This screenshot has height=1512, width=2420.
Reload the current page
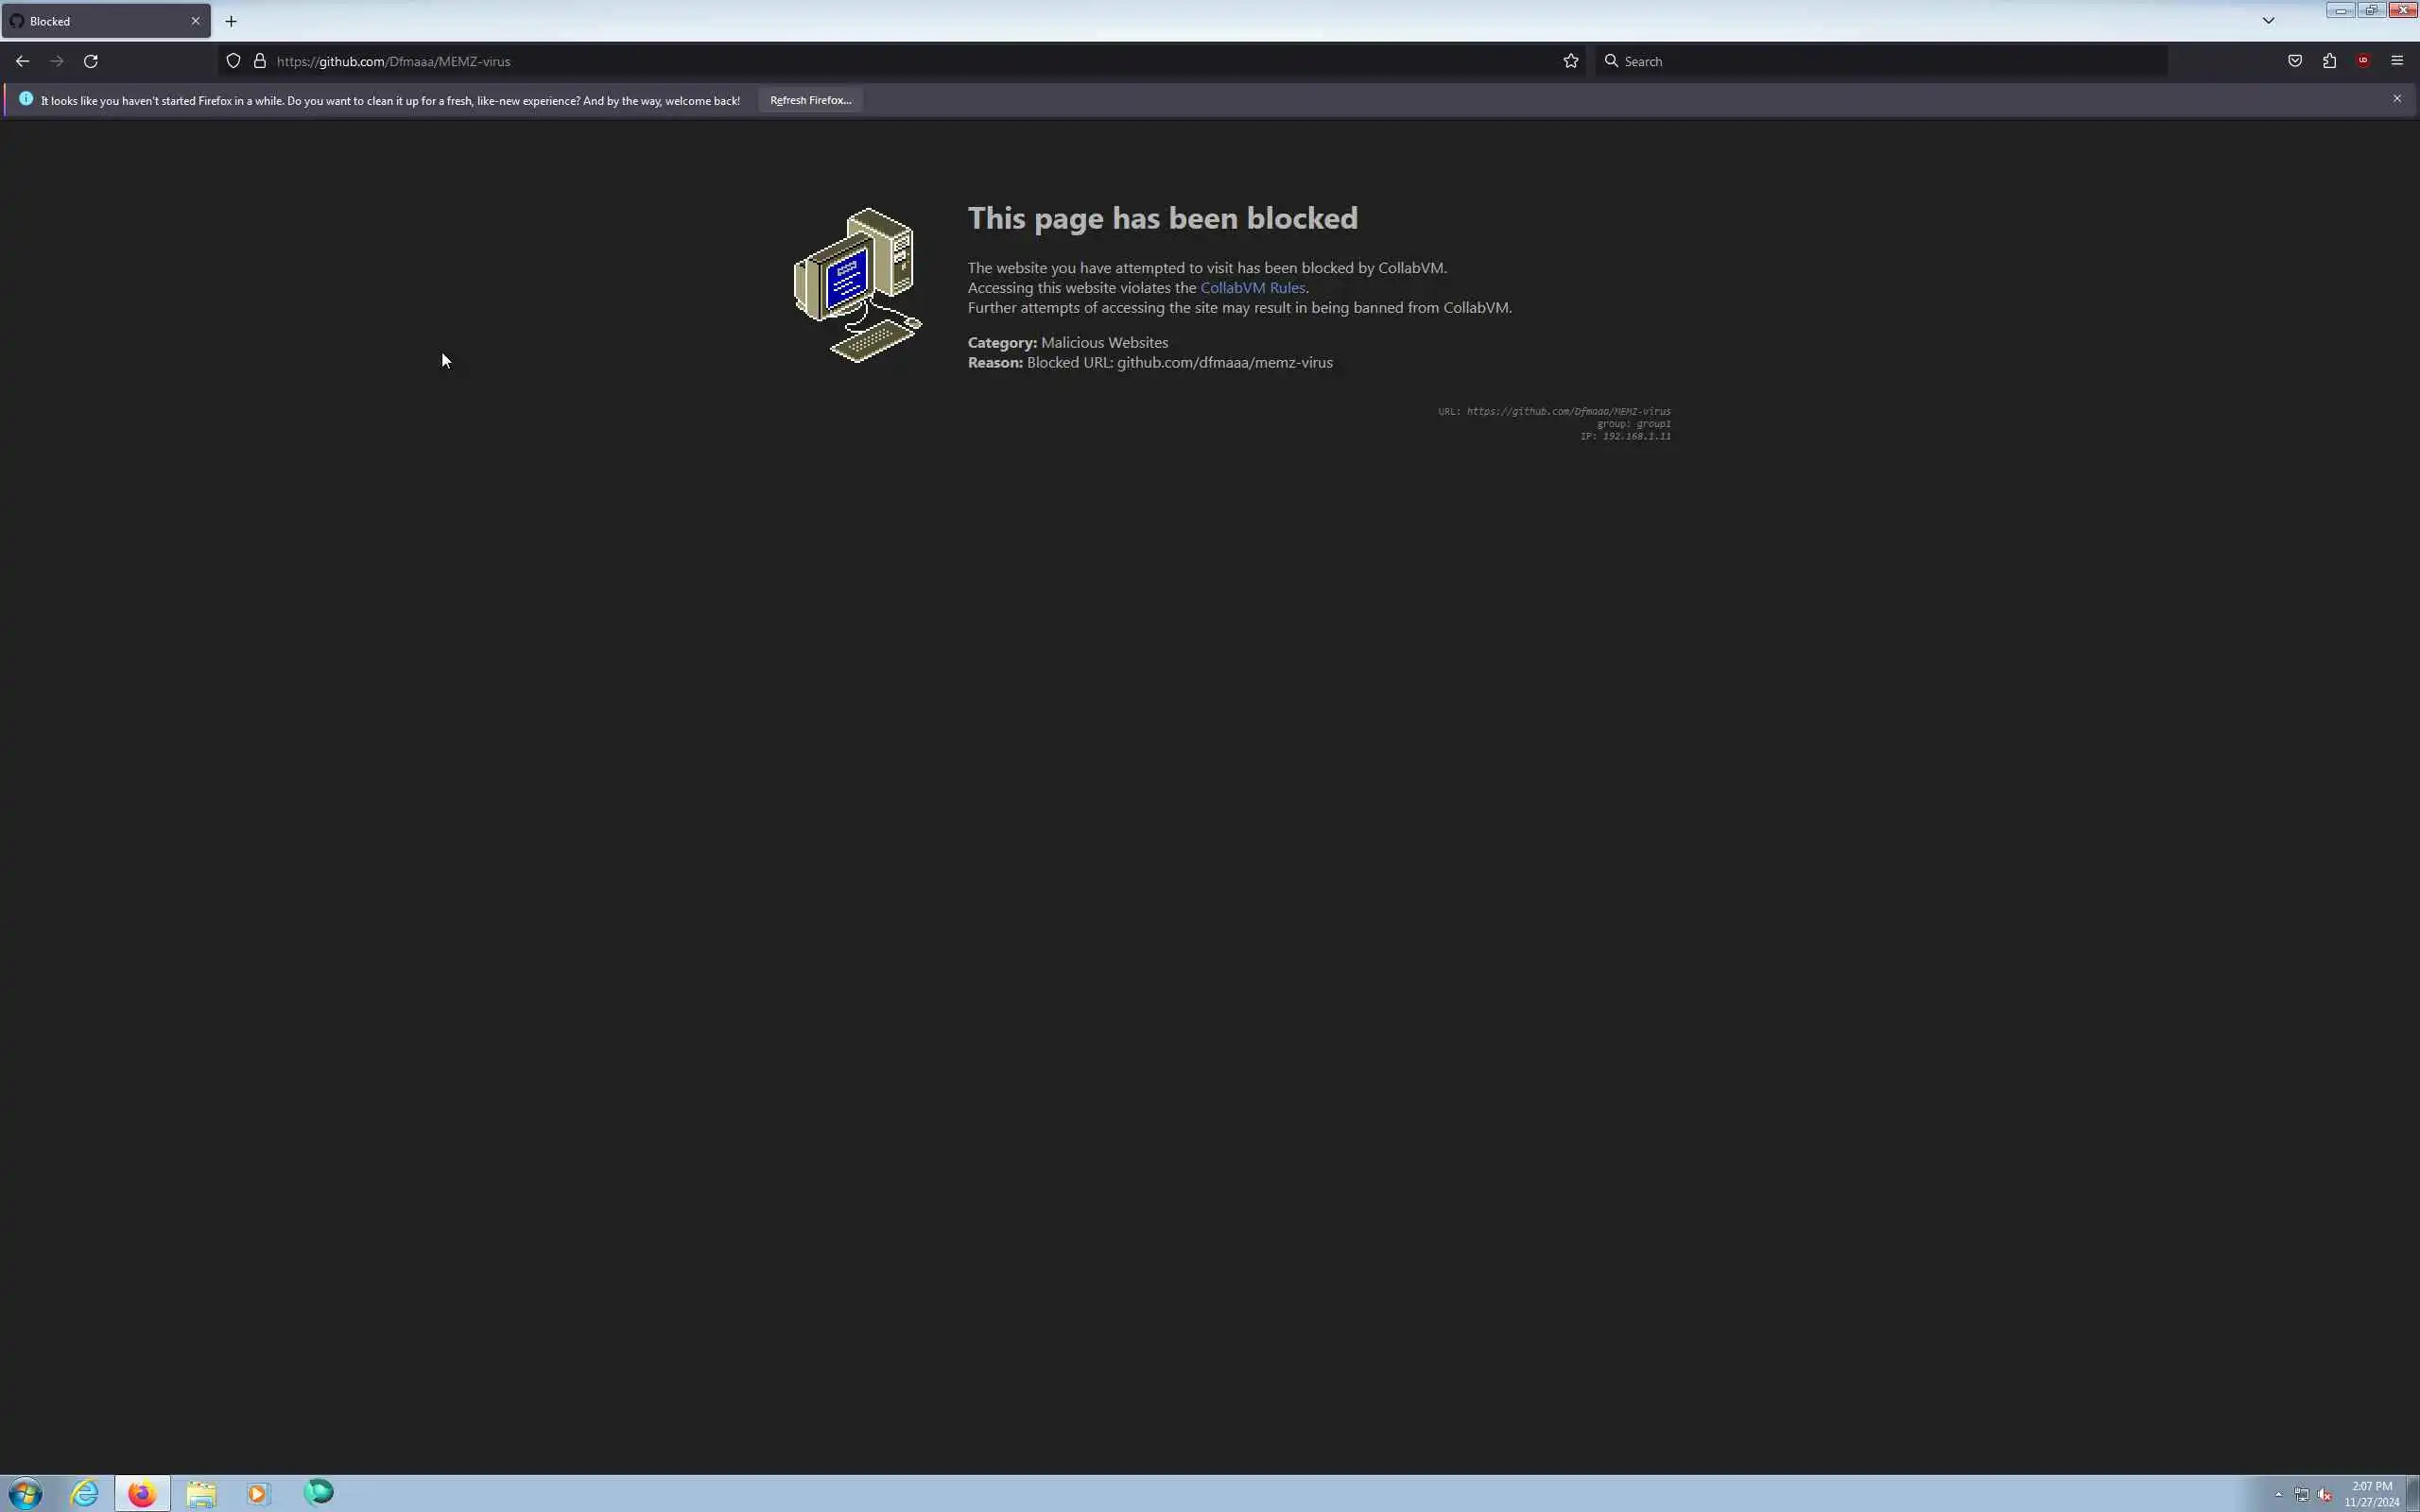(x=90, y=61)
